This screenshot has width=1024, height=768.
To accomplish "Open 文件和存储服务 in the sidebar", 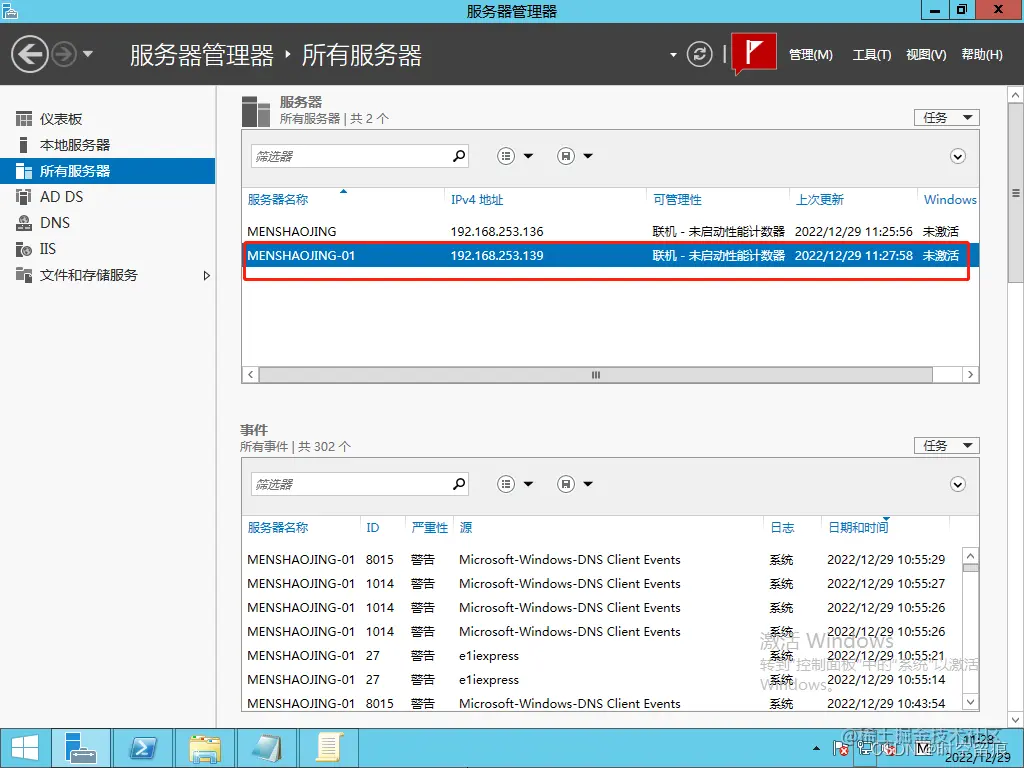I will click(108, 275).
